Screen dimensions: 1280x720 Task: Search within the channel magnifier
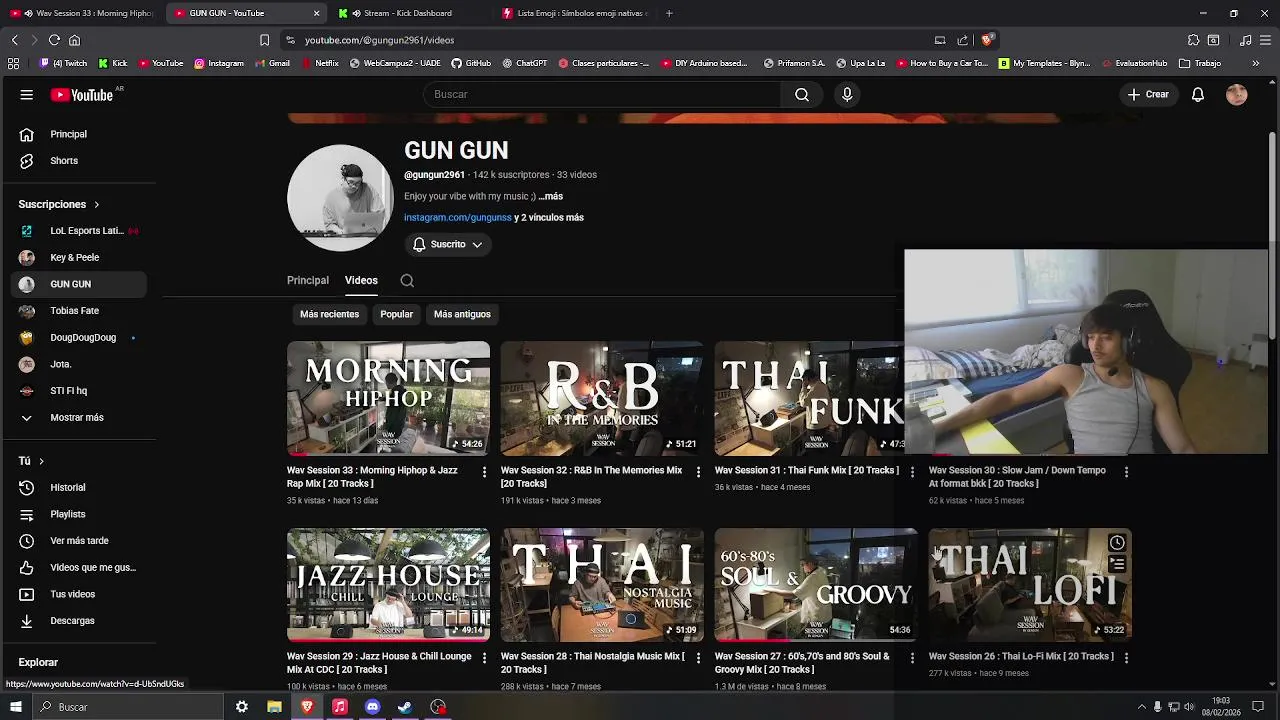point(407,281)
